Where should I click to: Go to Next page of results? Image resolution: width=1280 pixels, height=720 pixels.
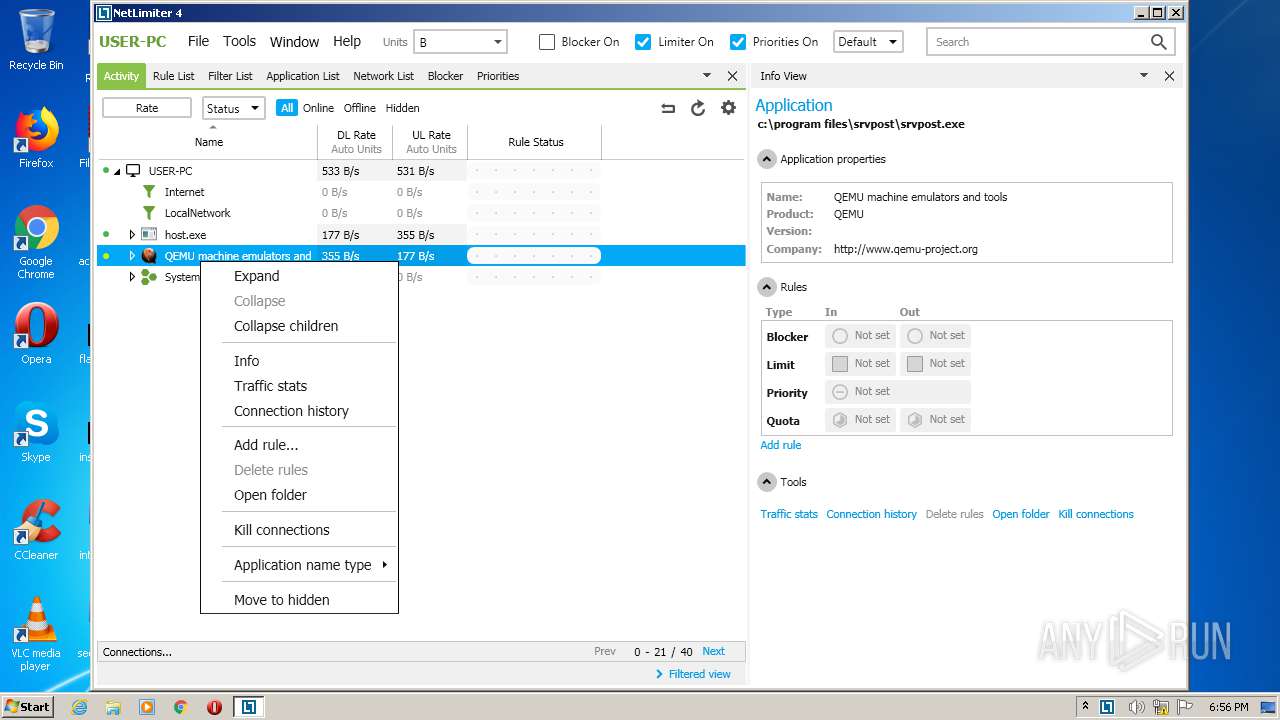point(713,651)
